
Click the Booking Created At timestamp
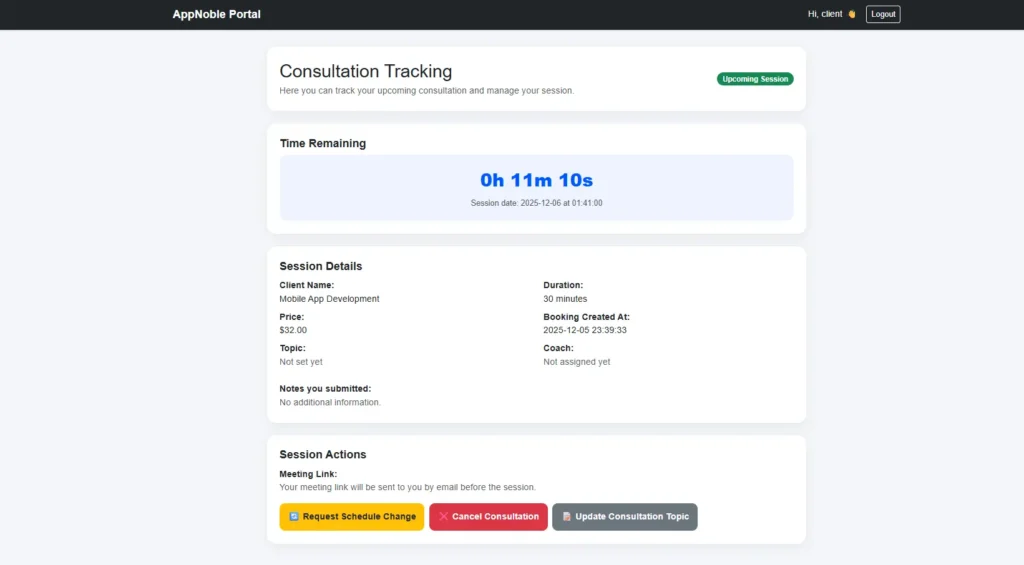[x=584, y=330]
